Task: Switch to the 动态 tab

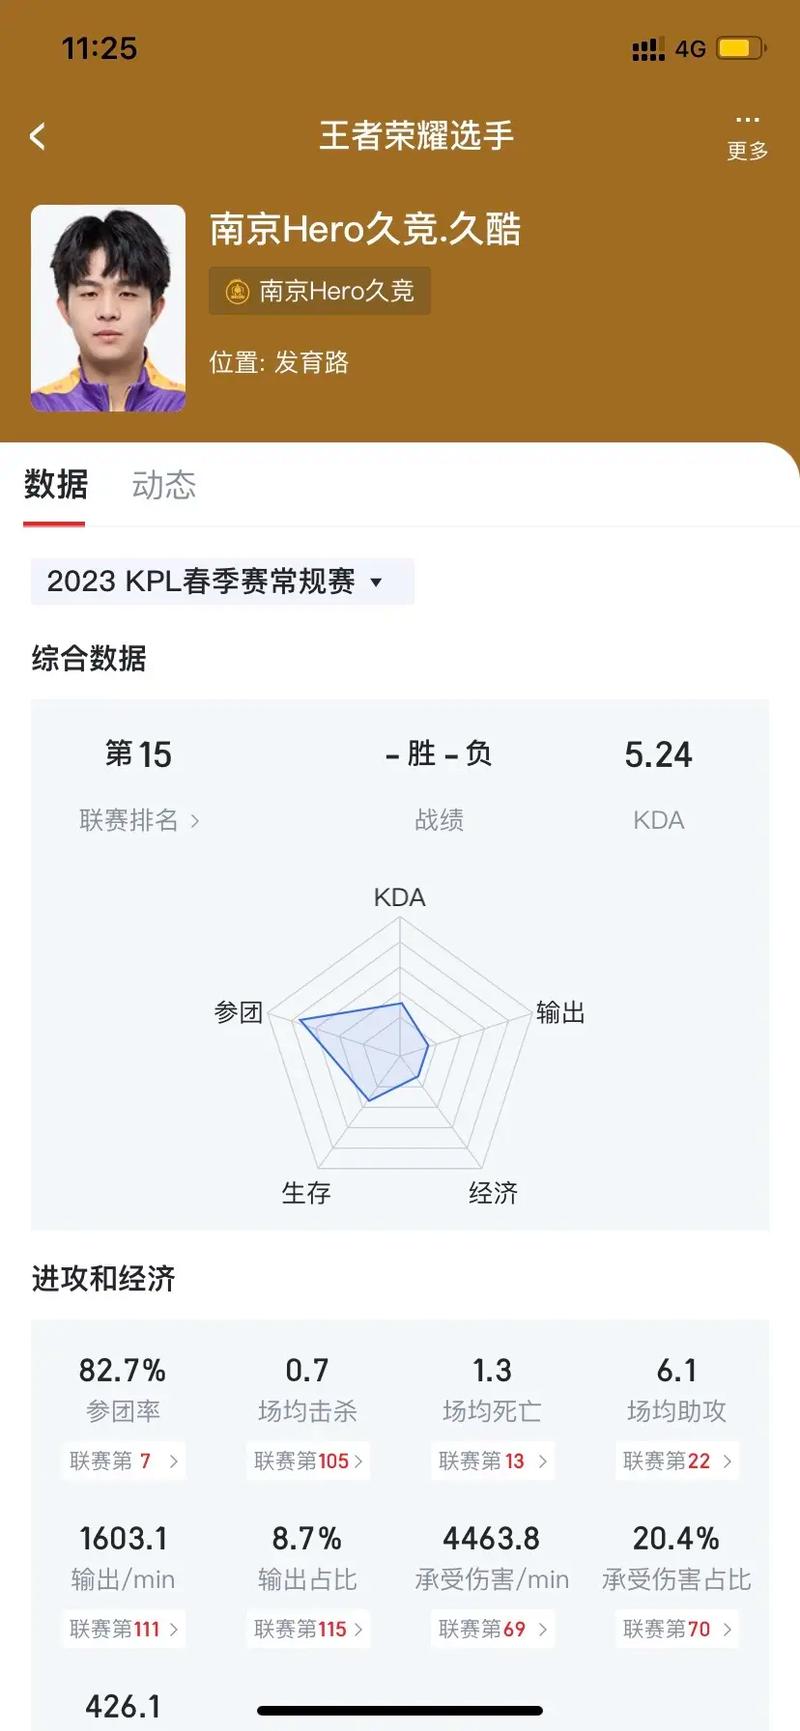Action: [164, 485]
